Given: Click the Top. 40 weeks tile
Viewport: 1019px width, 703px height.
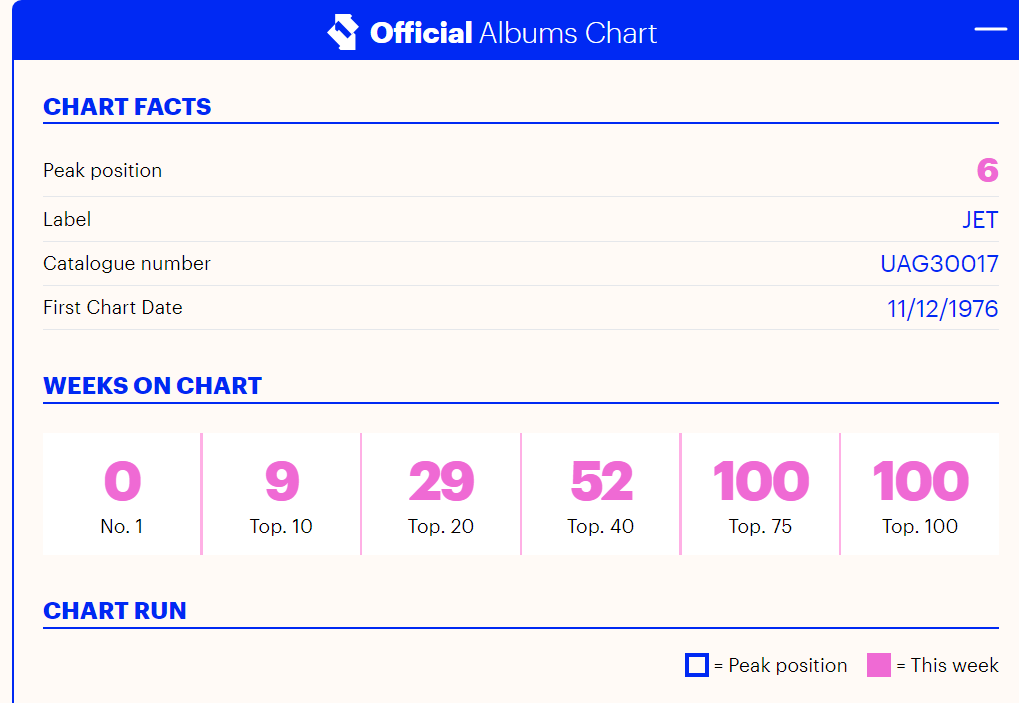Looking at the screenshot, I should [601, 494].
